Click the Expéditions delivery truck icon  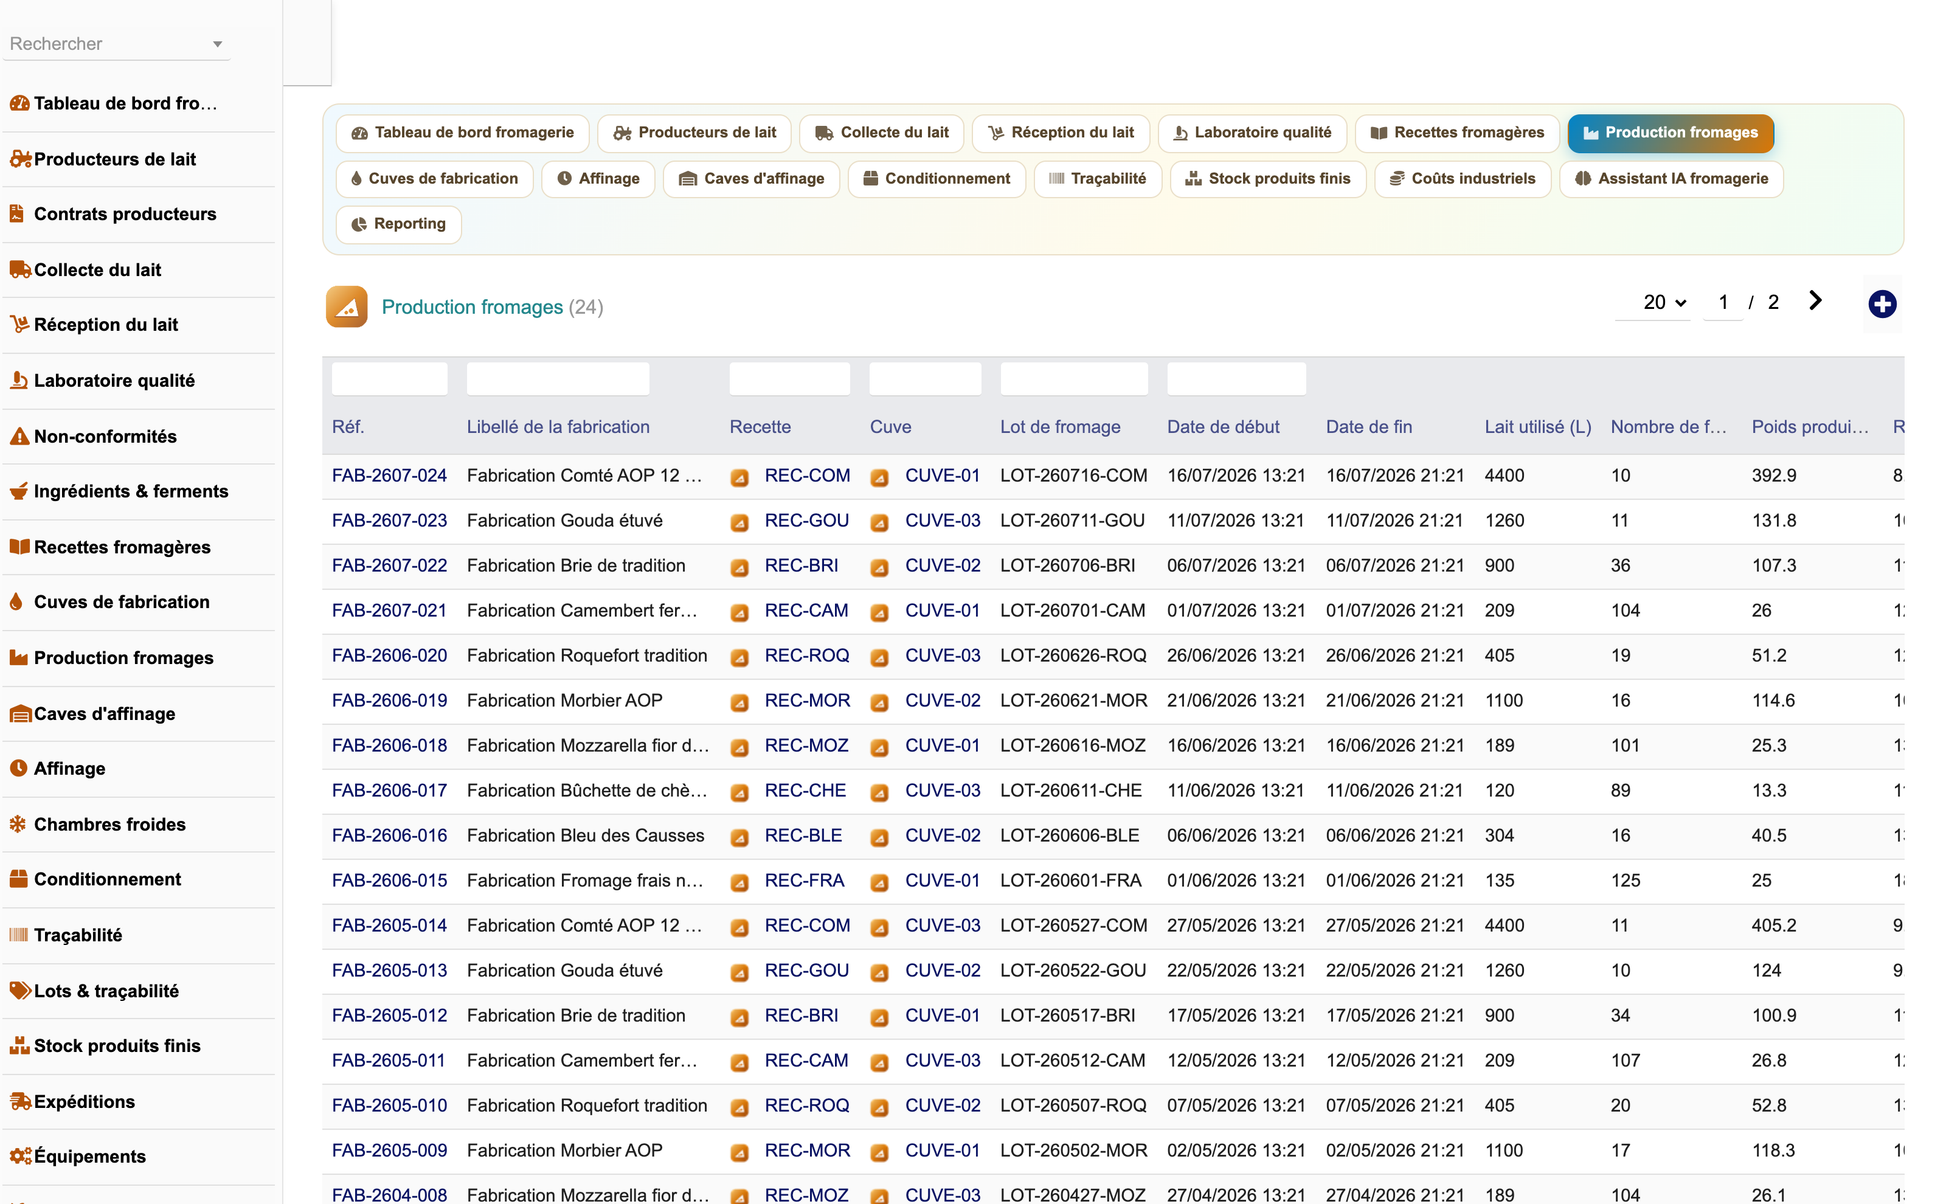(x=19, y=1102)
